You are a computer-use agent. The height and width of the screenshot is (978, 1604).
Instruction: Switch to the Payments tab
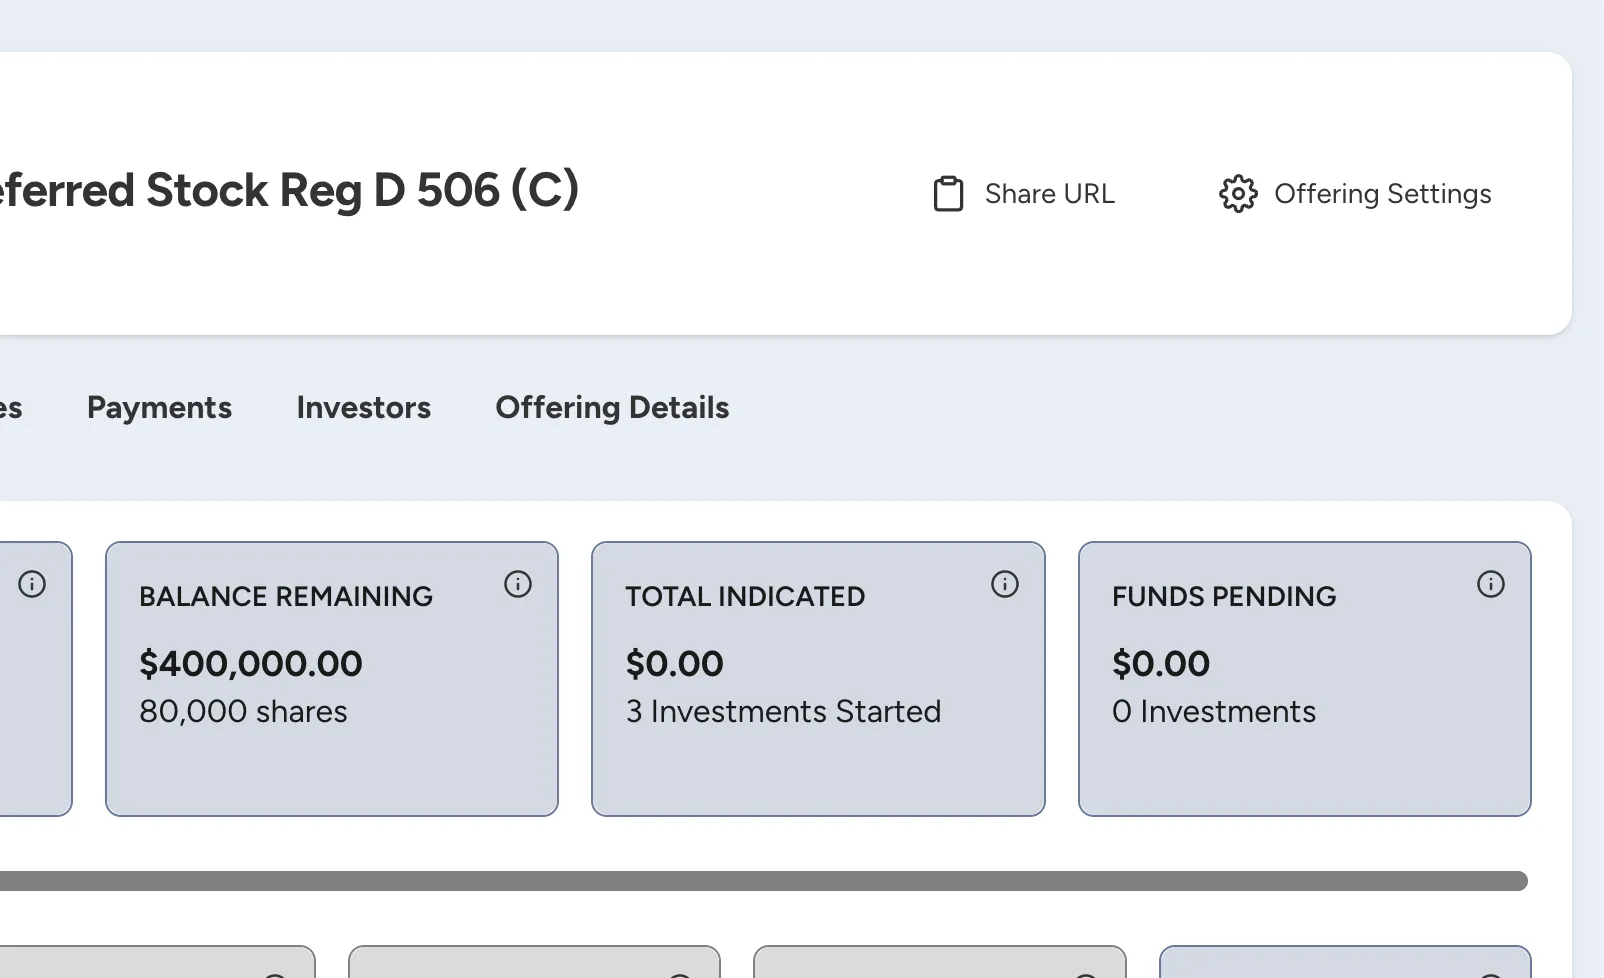[x=159, y=408]
